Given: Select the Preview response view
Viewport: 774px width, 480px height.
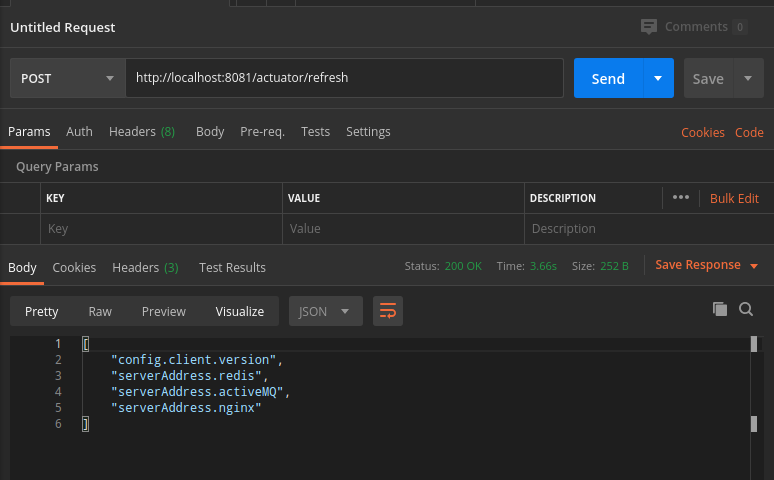Looking at the screenshot, I should [x=164, y=311].
